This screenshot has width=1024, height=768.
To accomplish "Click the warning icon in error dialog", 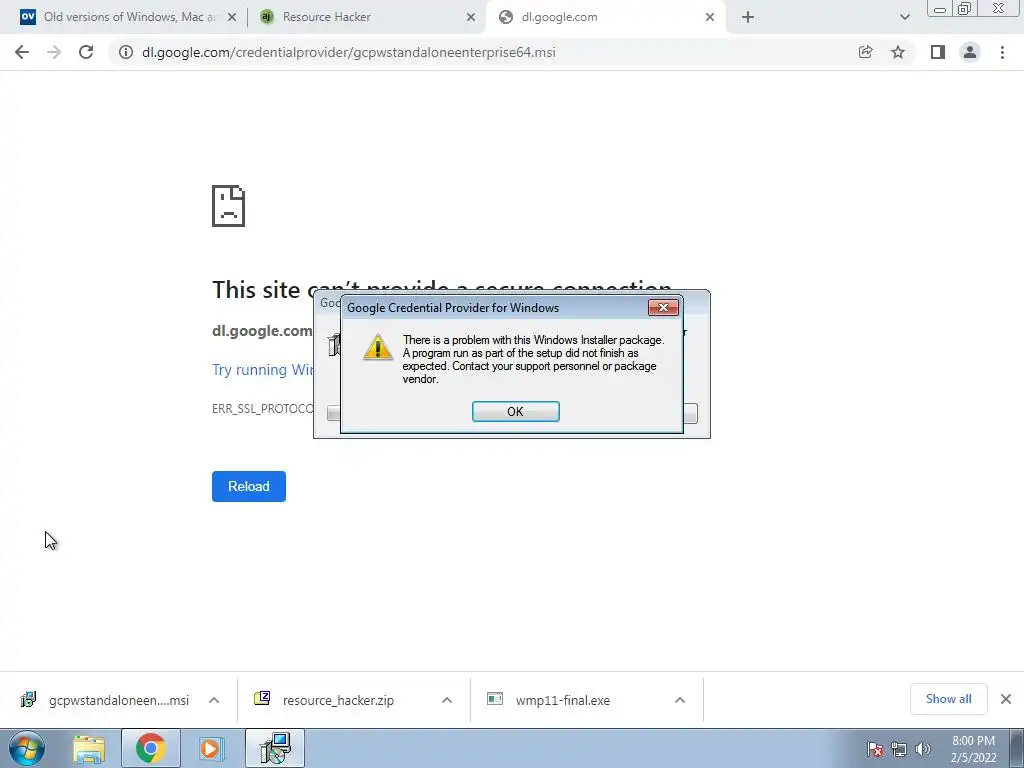I will [x=377, y=347].
